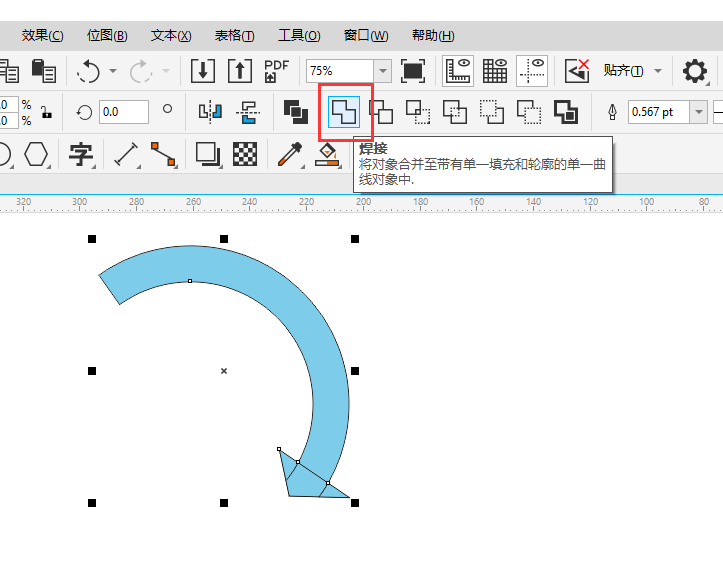This screenshot has width=723, height=568.
Task: Select the Polygon tool
Action: point(37,154)
